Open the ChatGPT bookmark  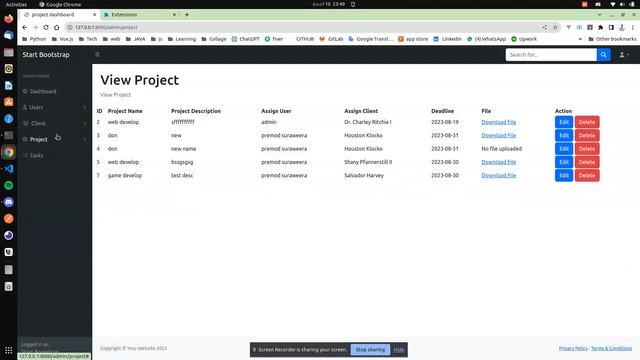tap(245, 39)
